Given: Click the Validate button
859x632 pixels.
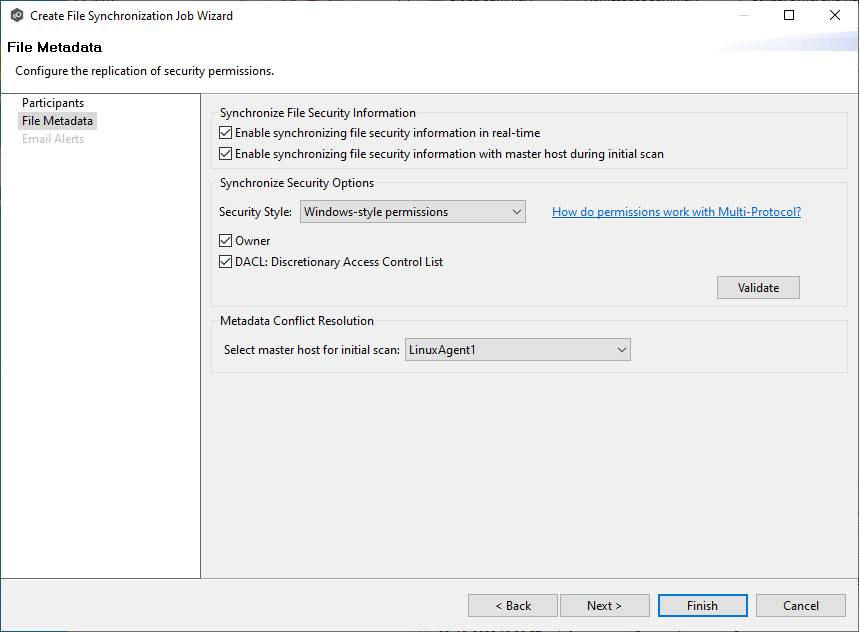Looking at the screenshot, I should [x=757, y=287].
